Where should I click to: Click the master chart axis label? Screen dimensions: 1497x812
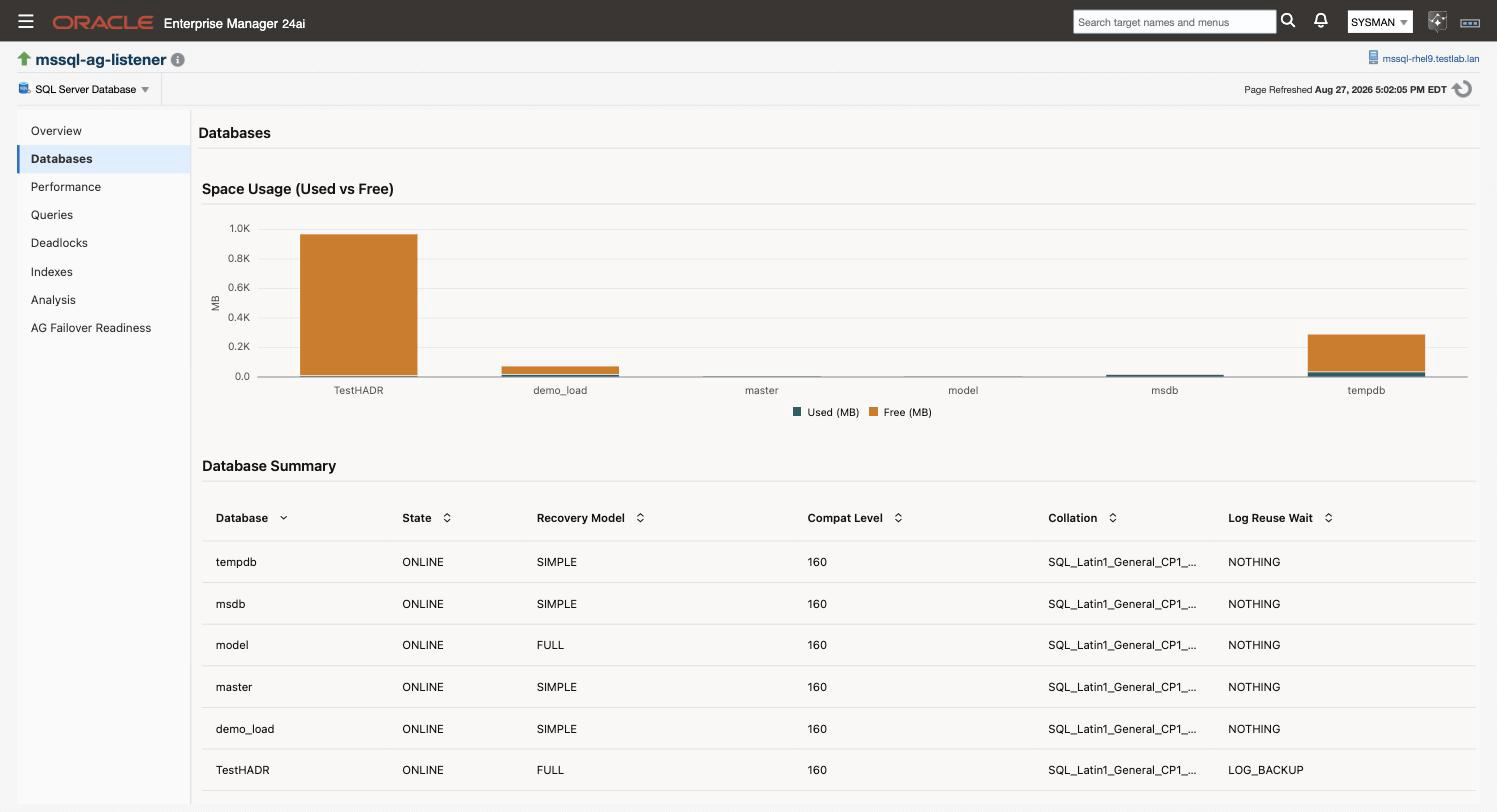pyautogui.click(x=761, y=390)
